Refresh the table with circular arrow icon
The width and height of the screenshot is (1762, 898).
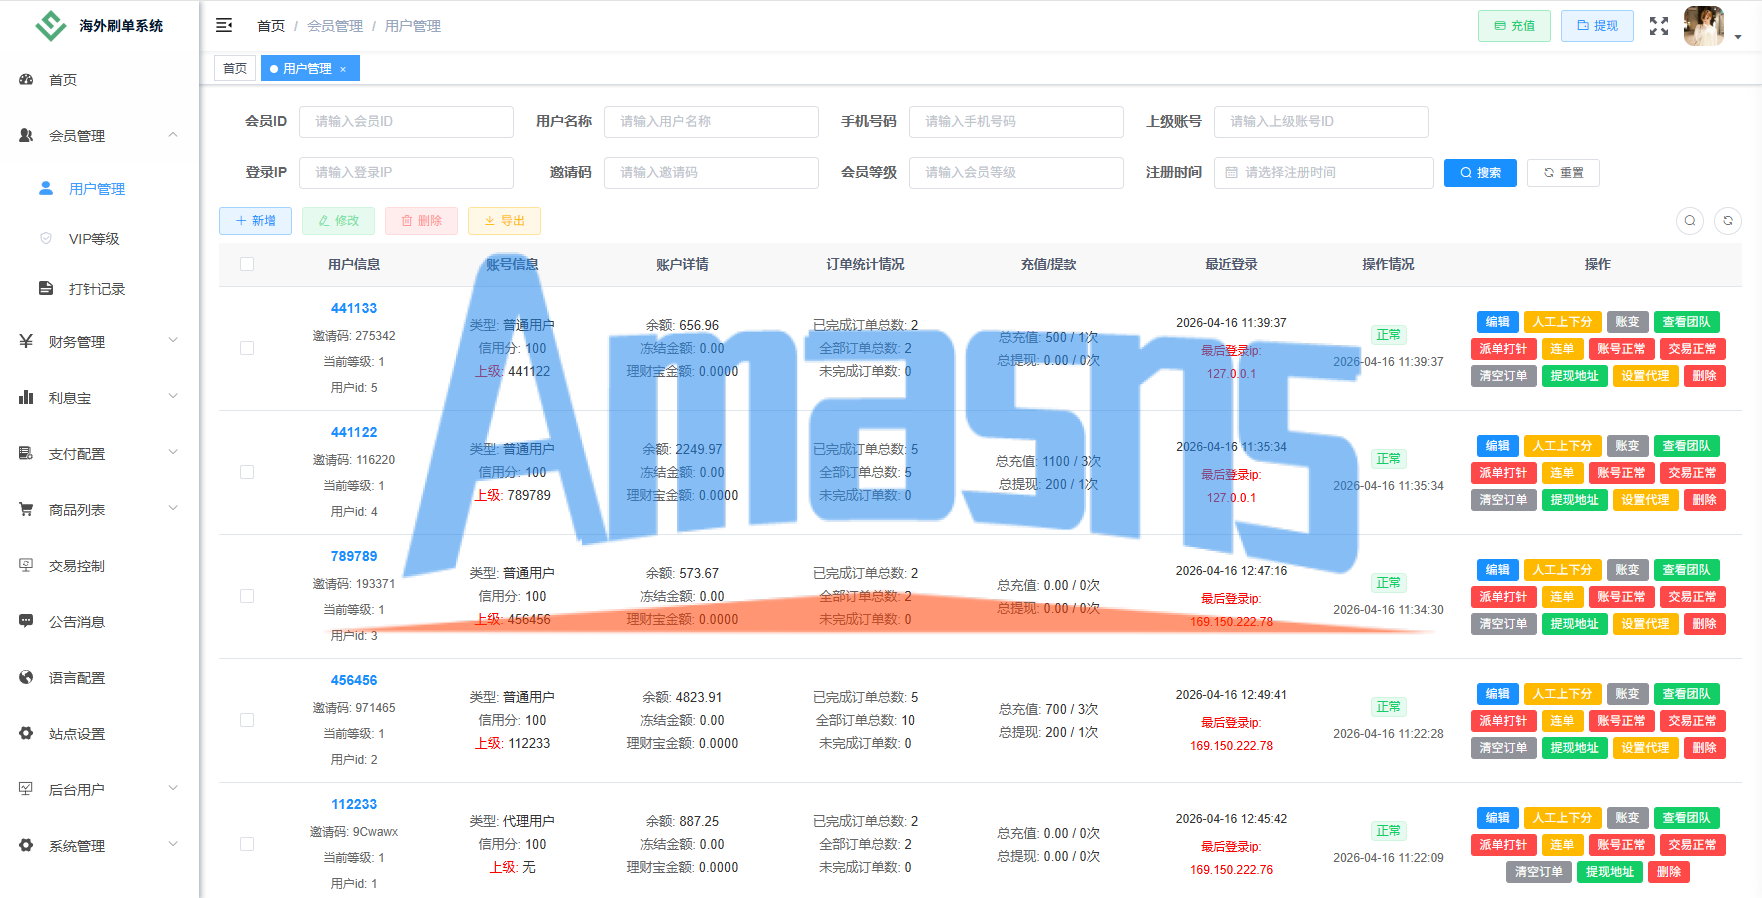[x=1728, y=221]
